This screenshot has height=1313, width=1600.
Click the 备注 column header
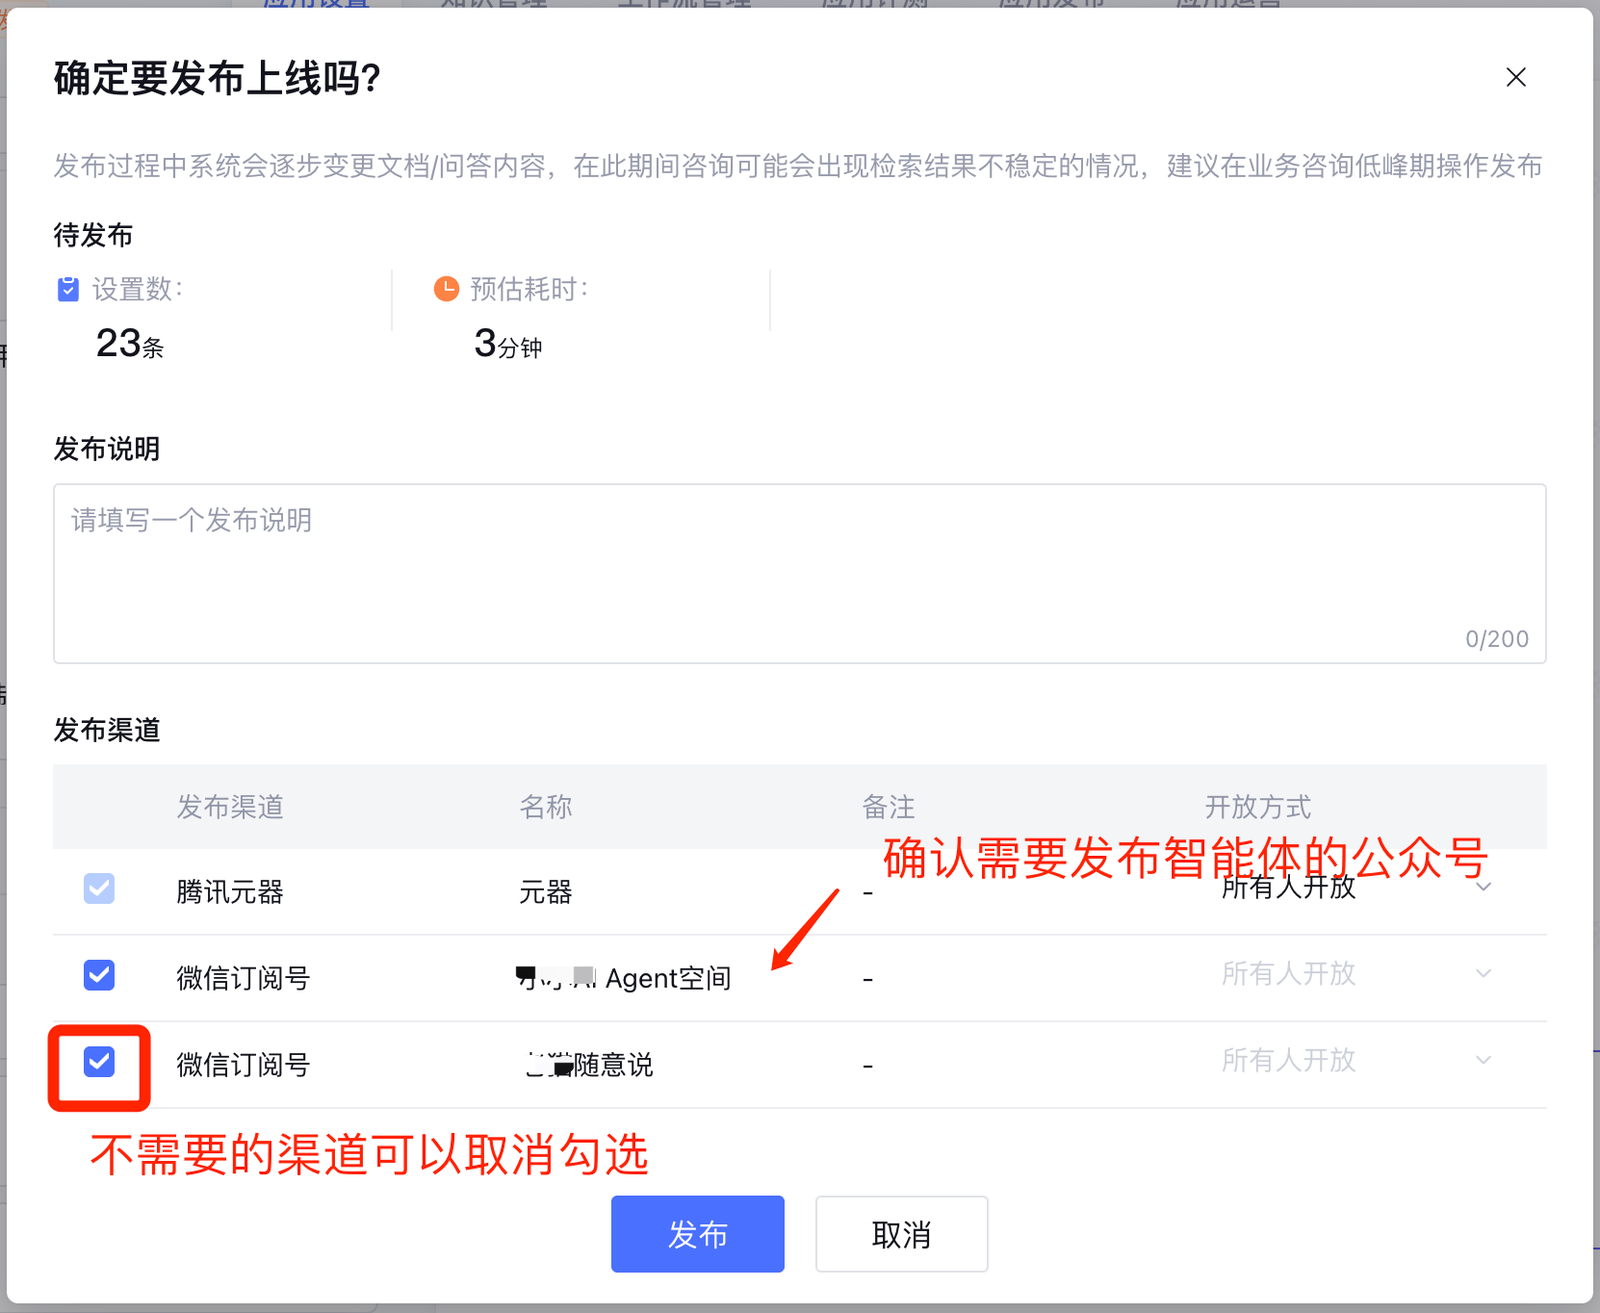[888, 807]
